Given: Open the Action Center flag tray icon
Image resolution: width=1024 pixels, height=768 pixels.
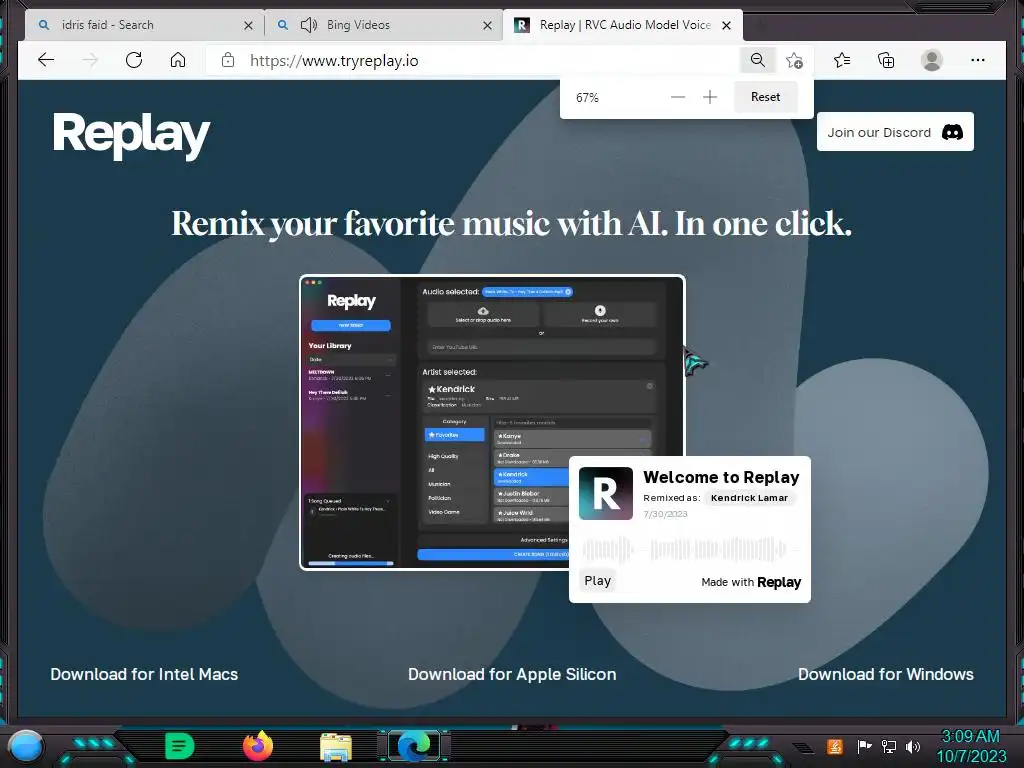Looking at the screenshot, I should (864, 746).
